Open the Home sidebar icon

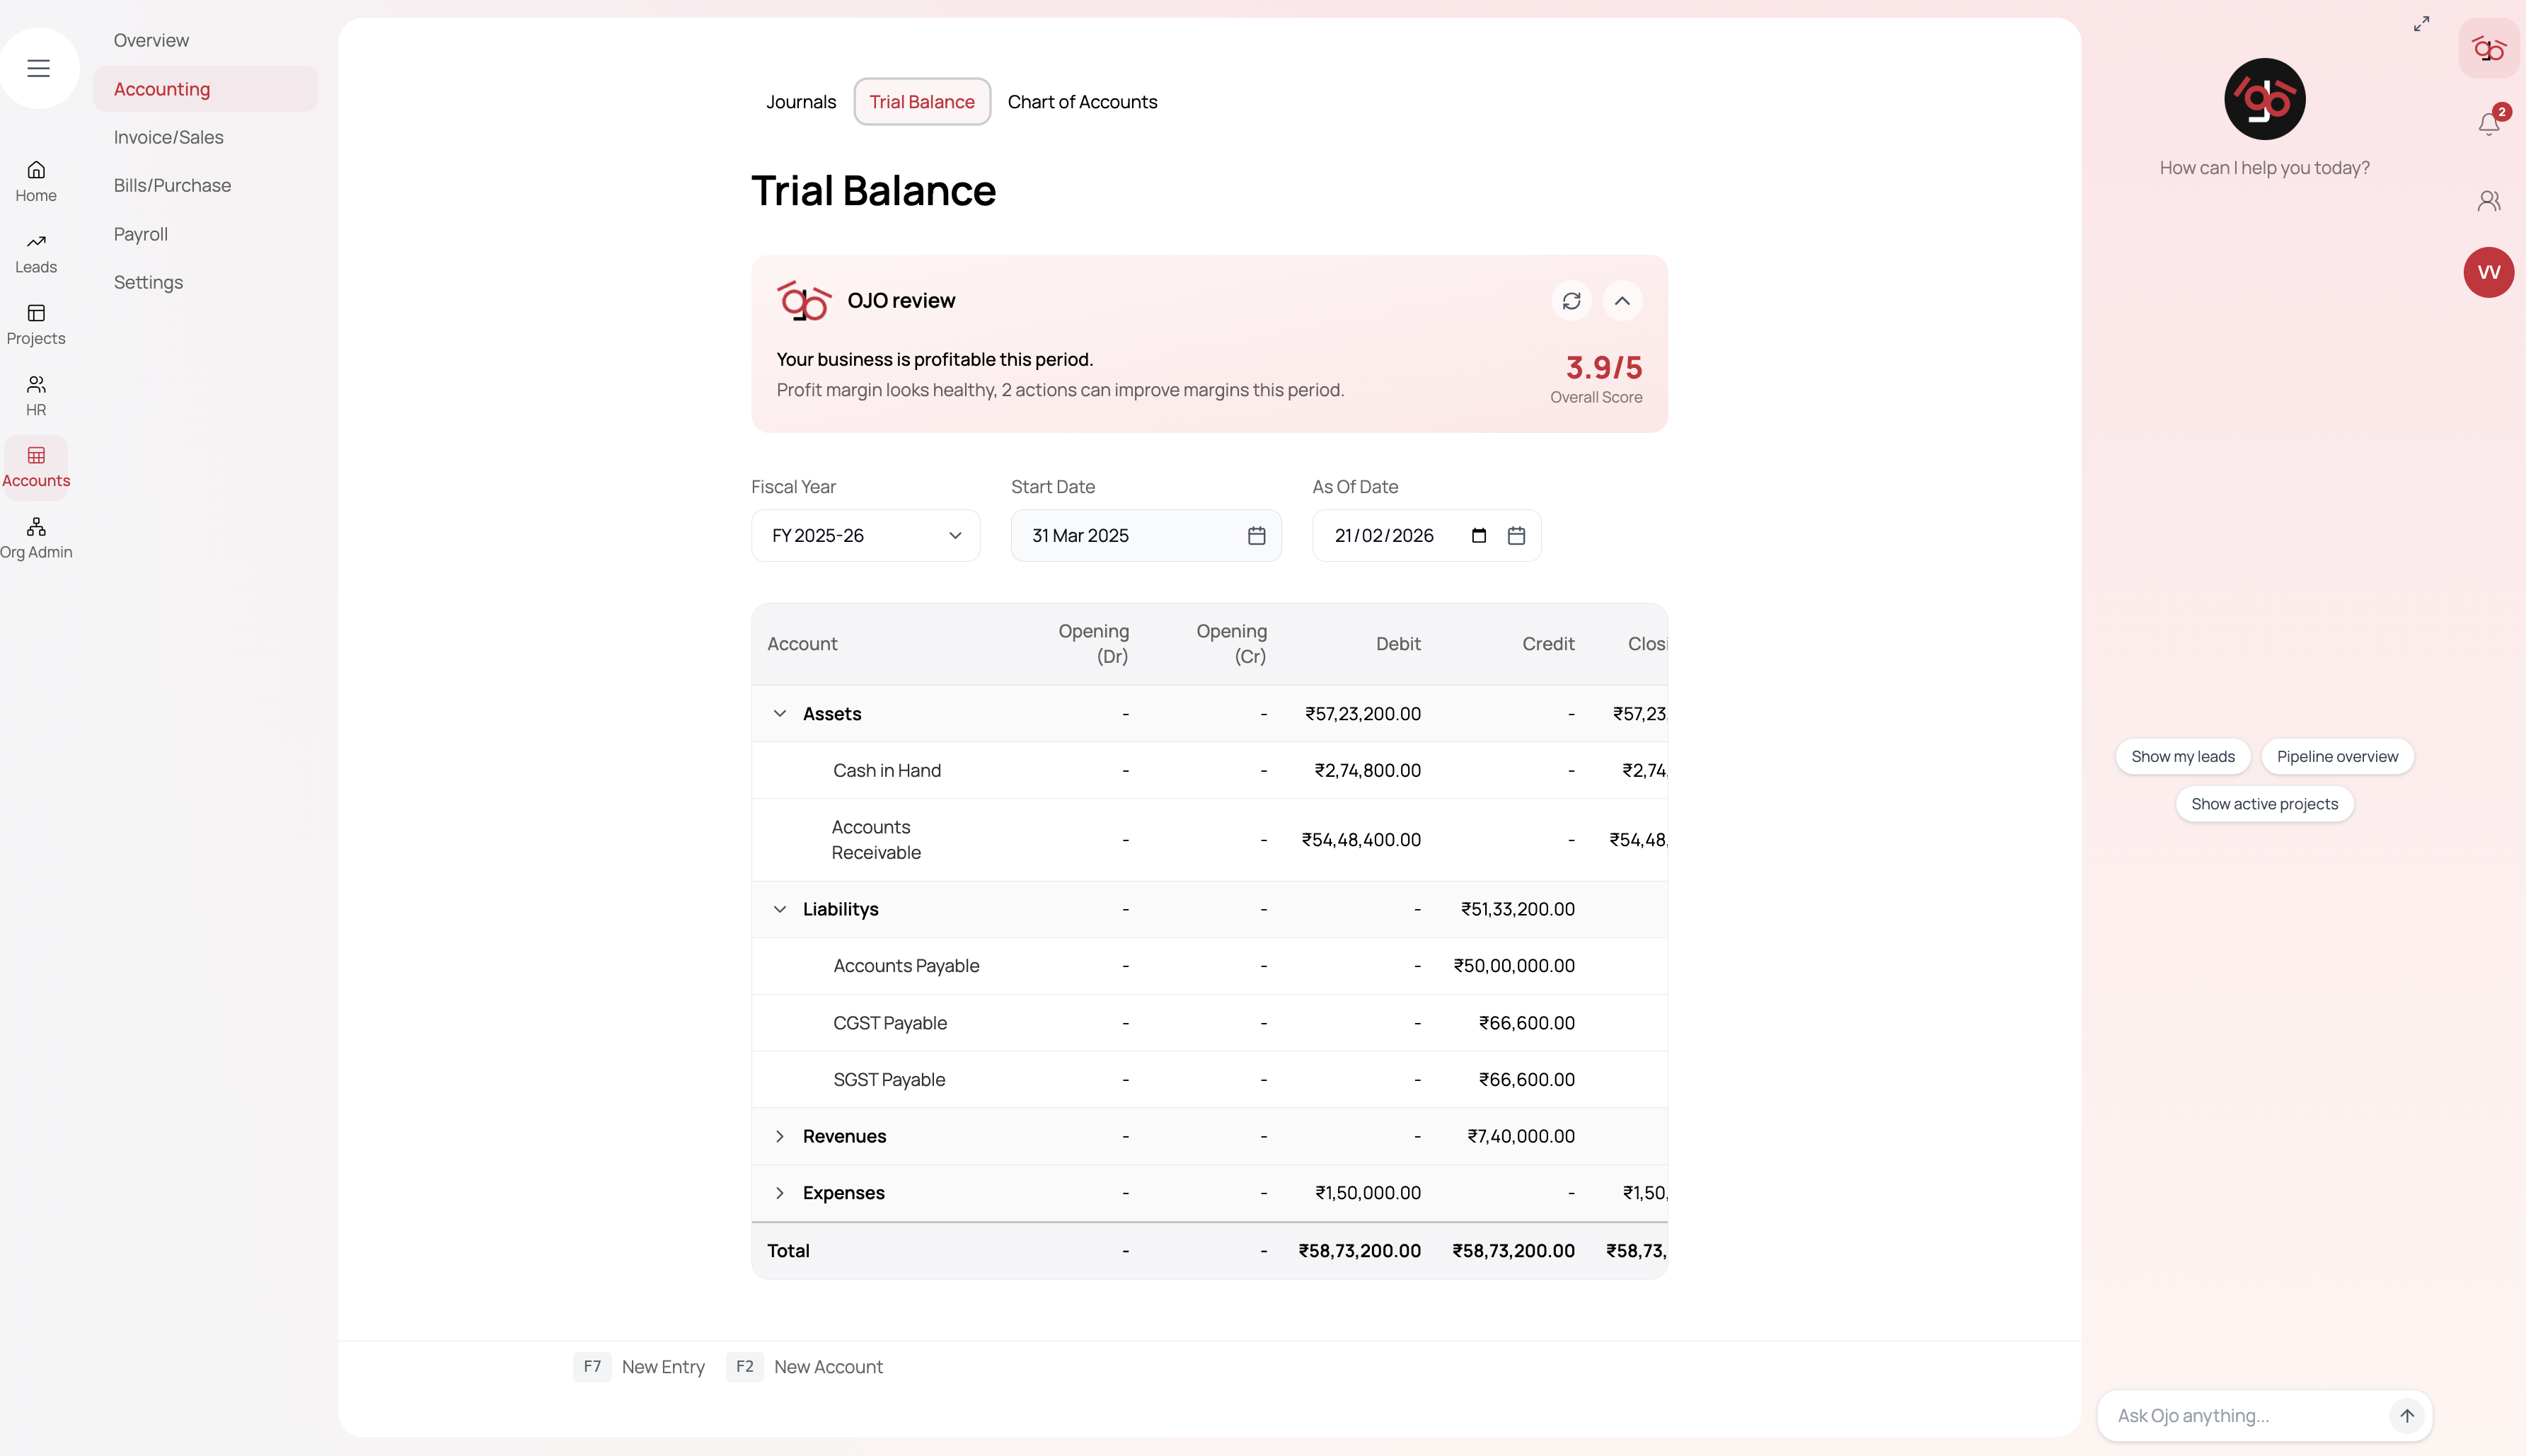pos(36,181)
